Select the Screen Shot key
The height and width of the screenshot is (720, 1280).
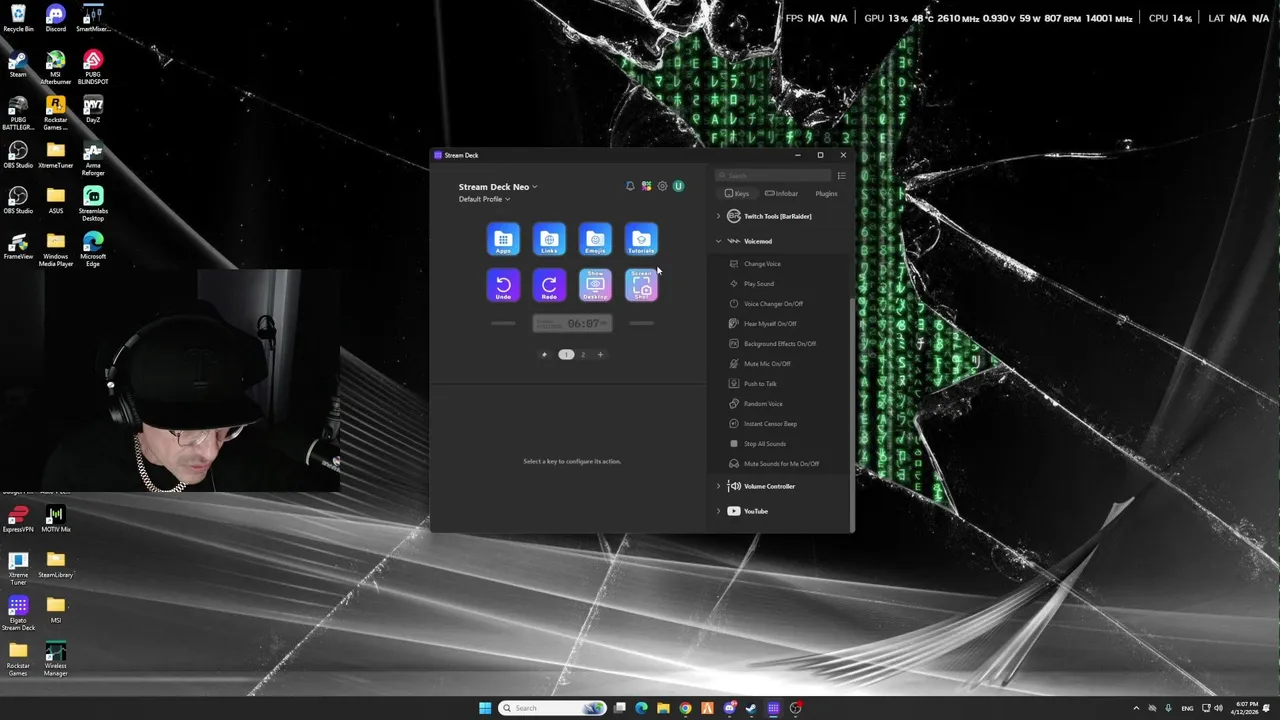[641, 285]
